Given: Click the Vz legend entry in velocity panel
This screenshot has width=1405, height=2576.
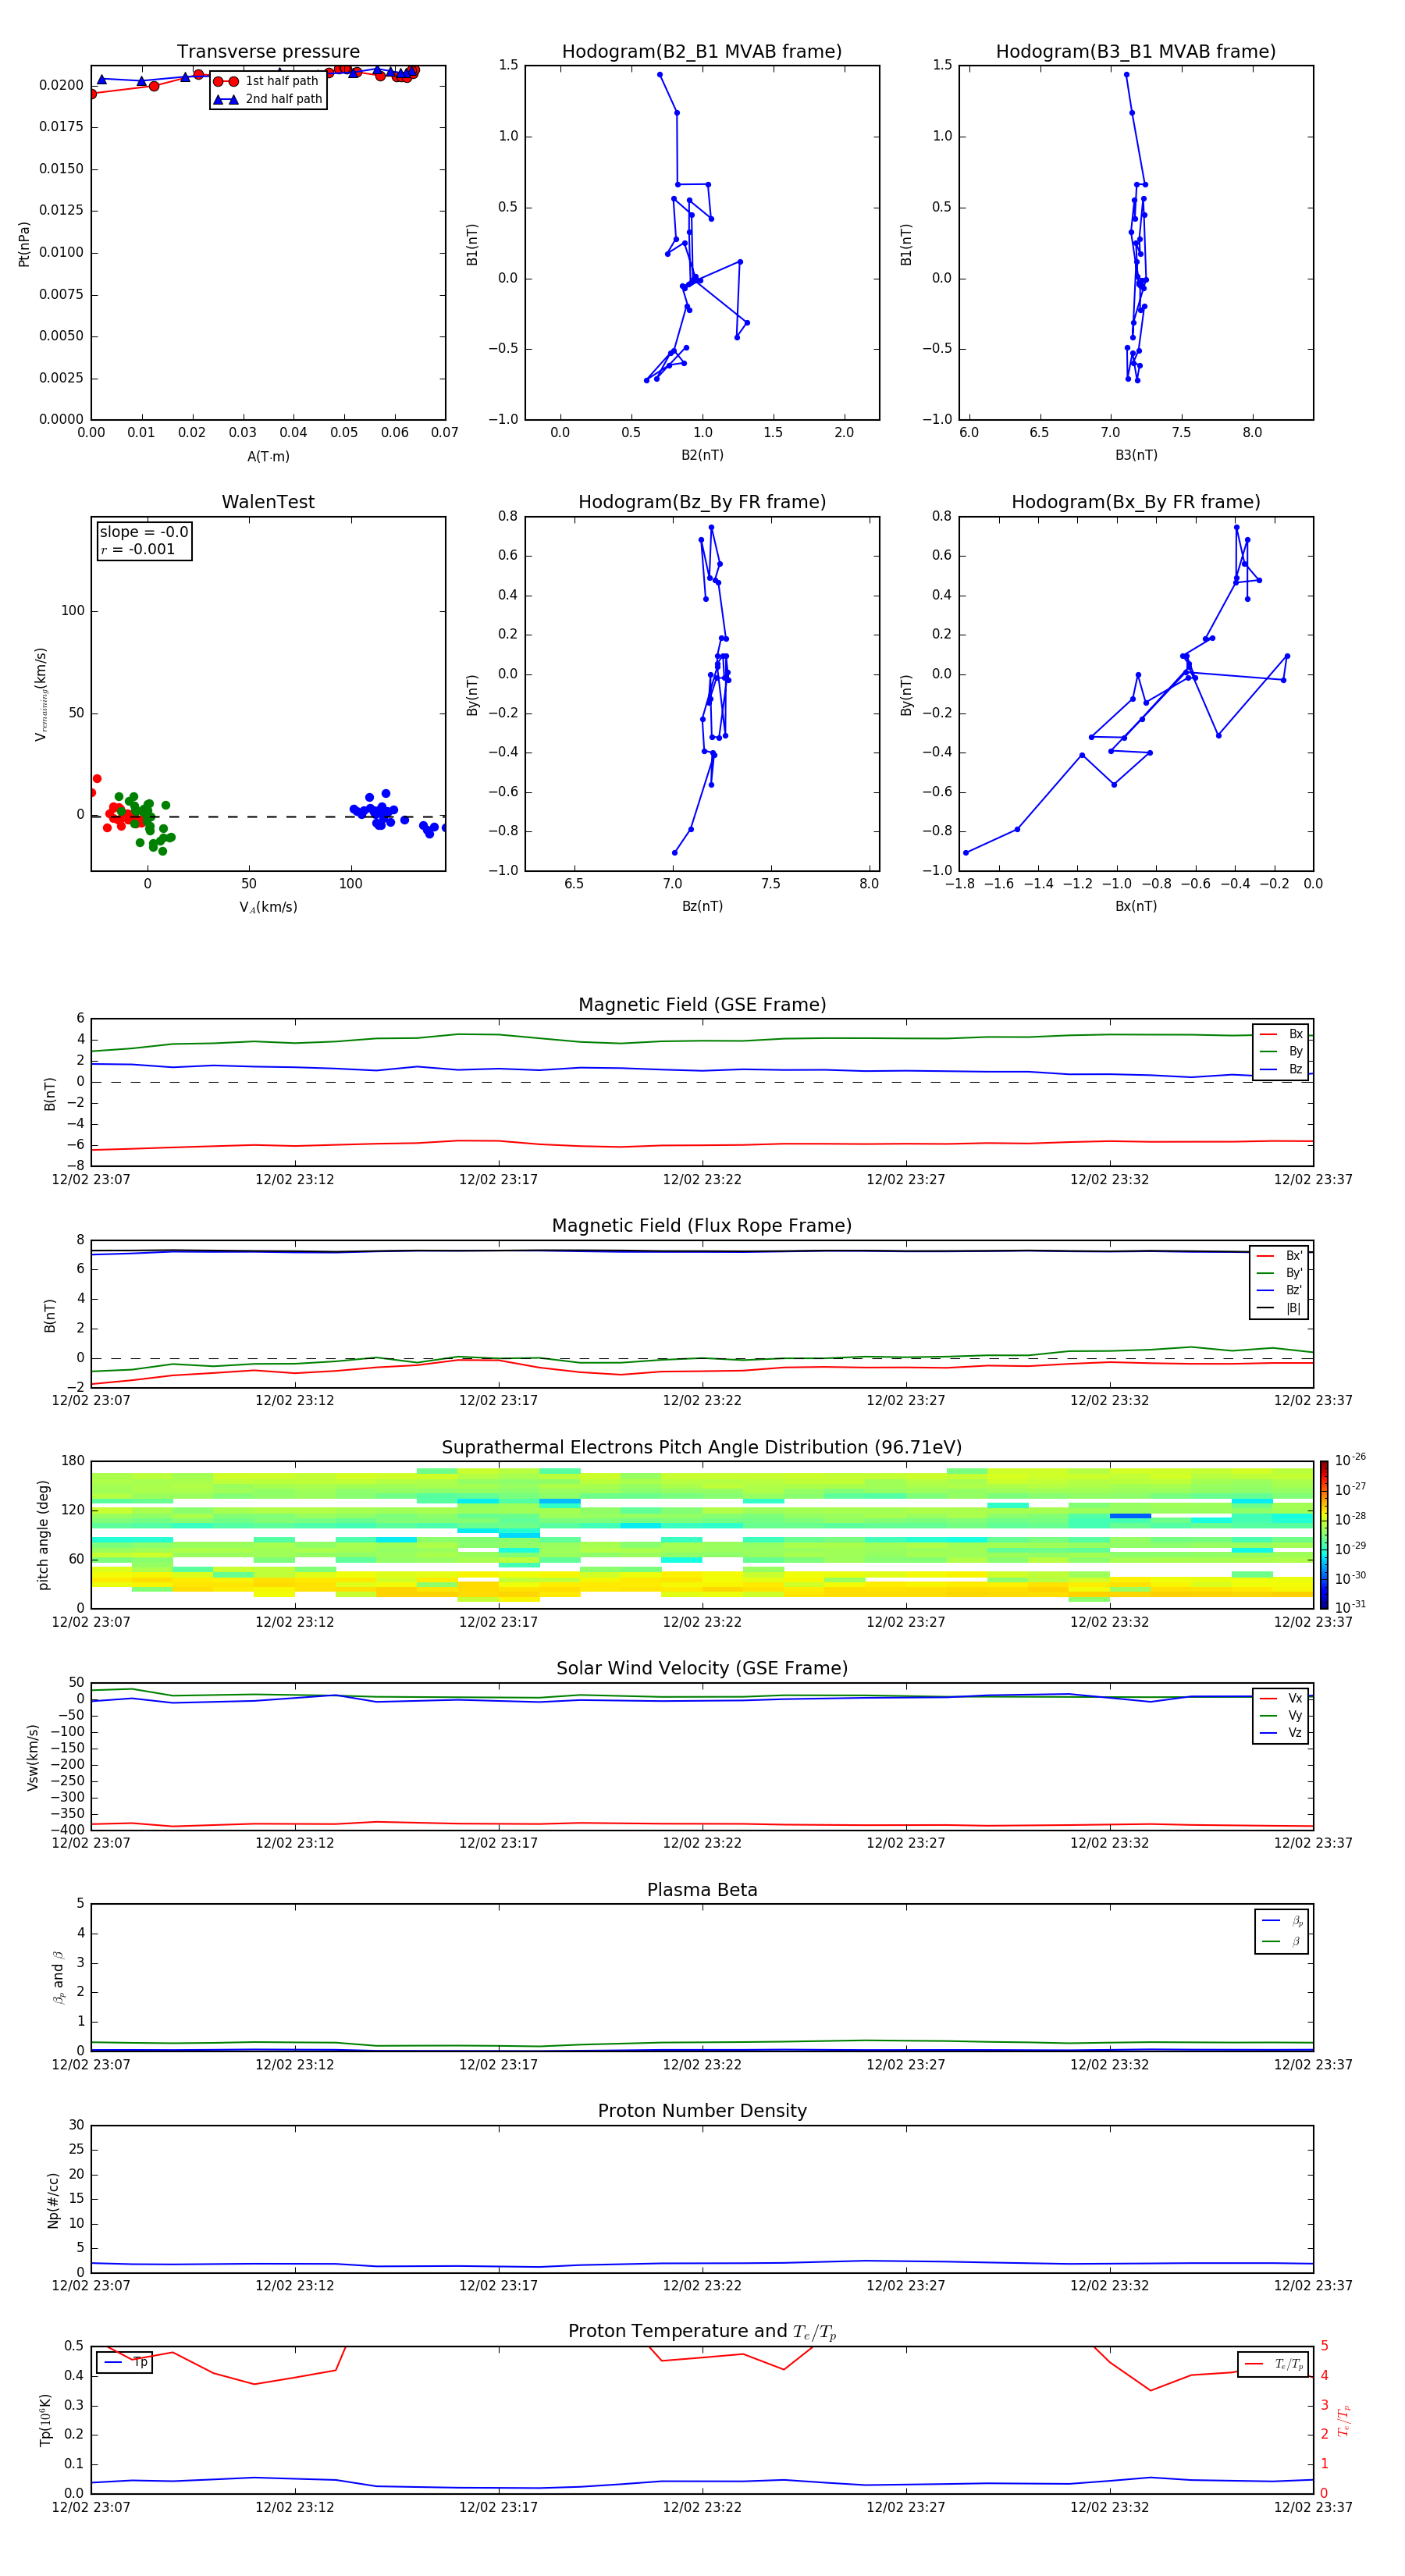Looking at the screenshot, I should [1281, 1733].
